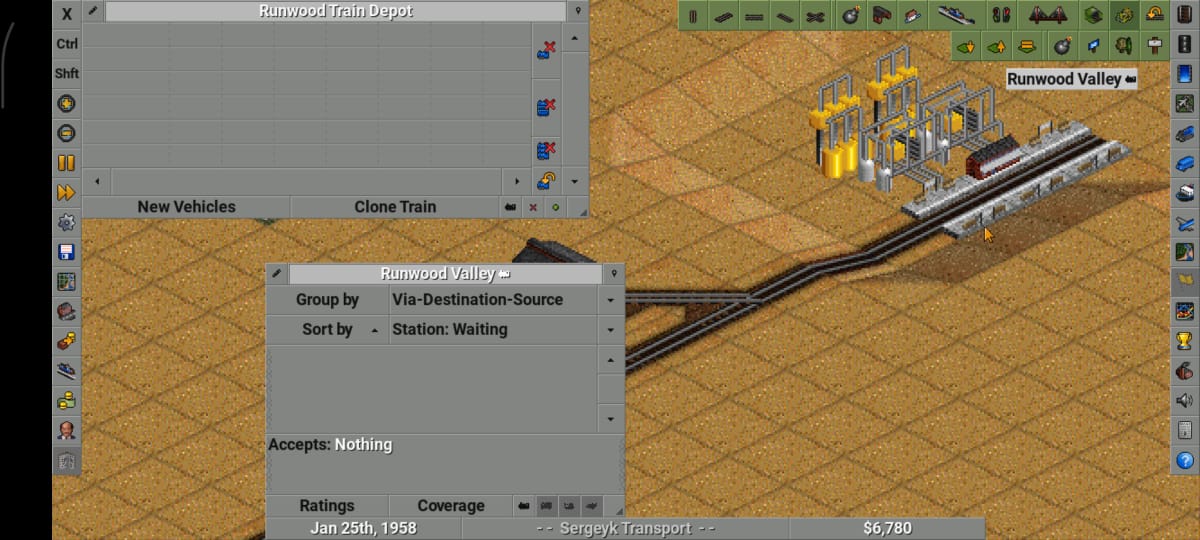Select the build railway station tool
Screen dimensions: 1200x540
point(958,15)
